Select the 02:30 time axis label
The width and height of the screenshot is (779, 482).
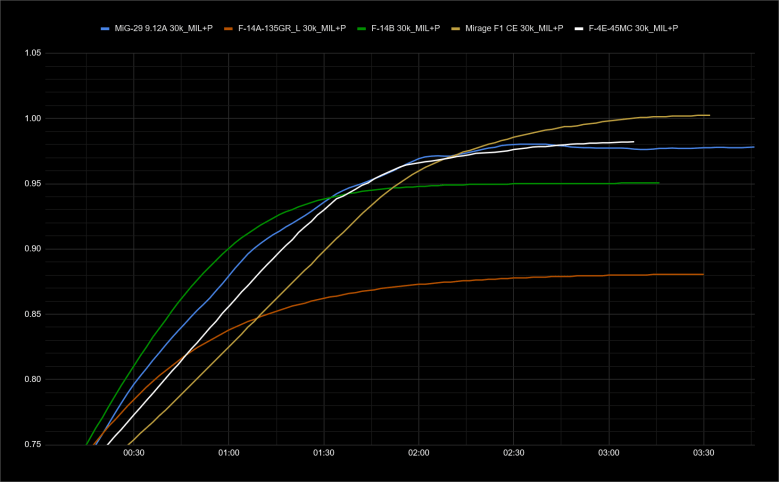(514, 454)
